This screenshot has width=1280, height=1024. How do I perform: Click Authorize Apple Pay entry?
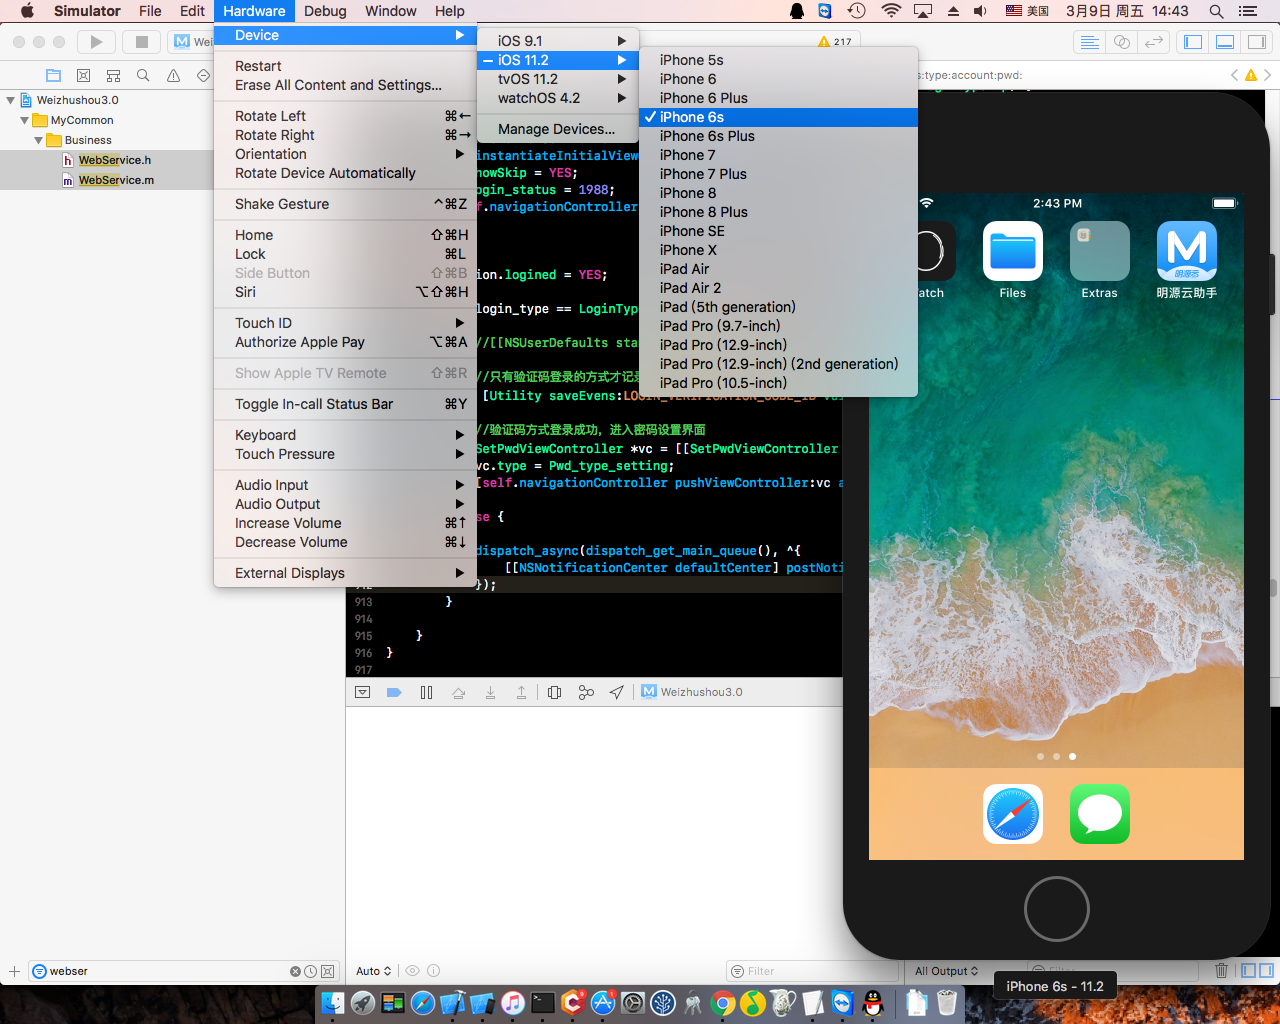(345, 342)
